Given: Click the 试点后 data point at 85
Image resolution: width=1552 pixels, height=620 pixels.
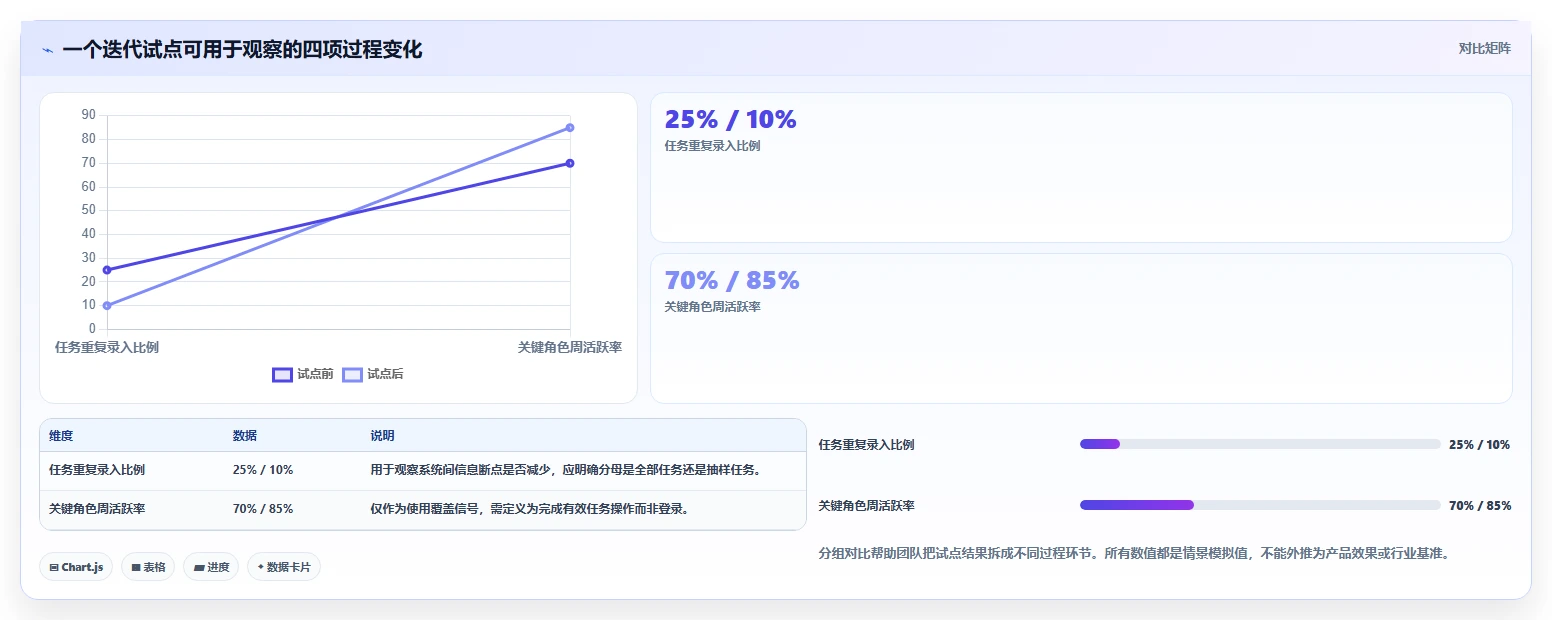Looking at the screenshot, I should pyautogui.click(x=570, y=127).
